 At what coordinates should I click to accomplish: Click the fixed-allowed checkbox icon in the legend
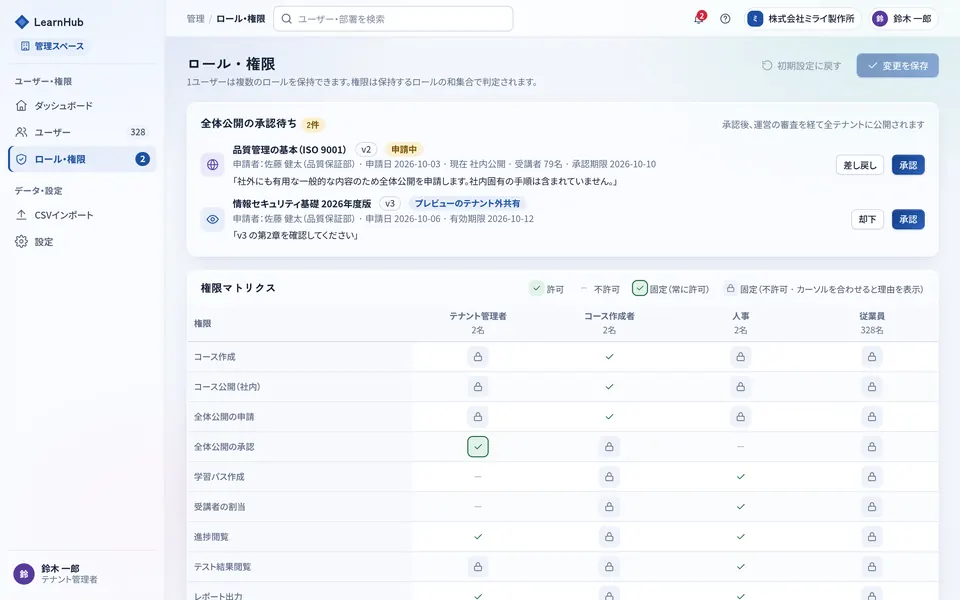pos(640,288)
